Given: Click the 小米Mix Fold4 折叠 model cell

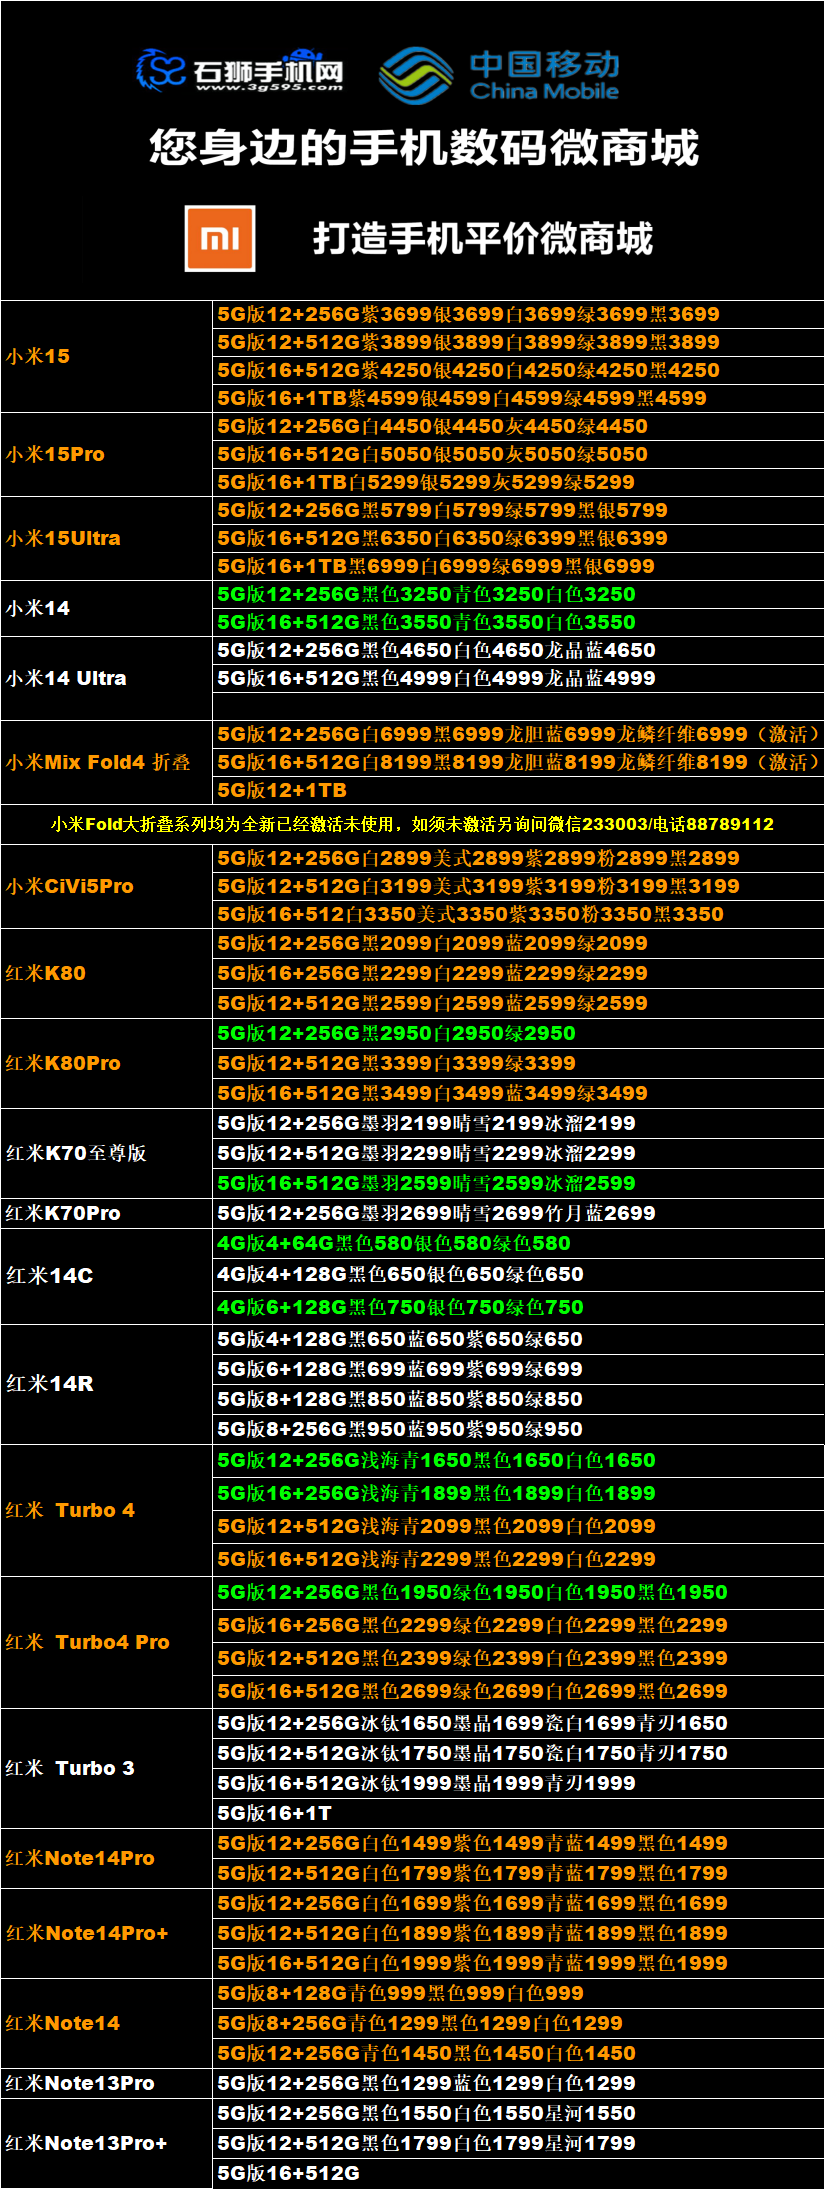Looking at the screenshot, I should tap(107, 762).
